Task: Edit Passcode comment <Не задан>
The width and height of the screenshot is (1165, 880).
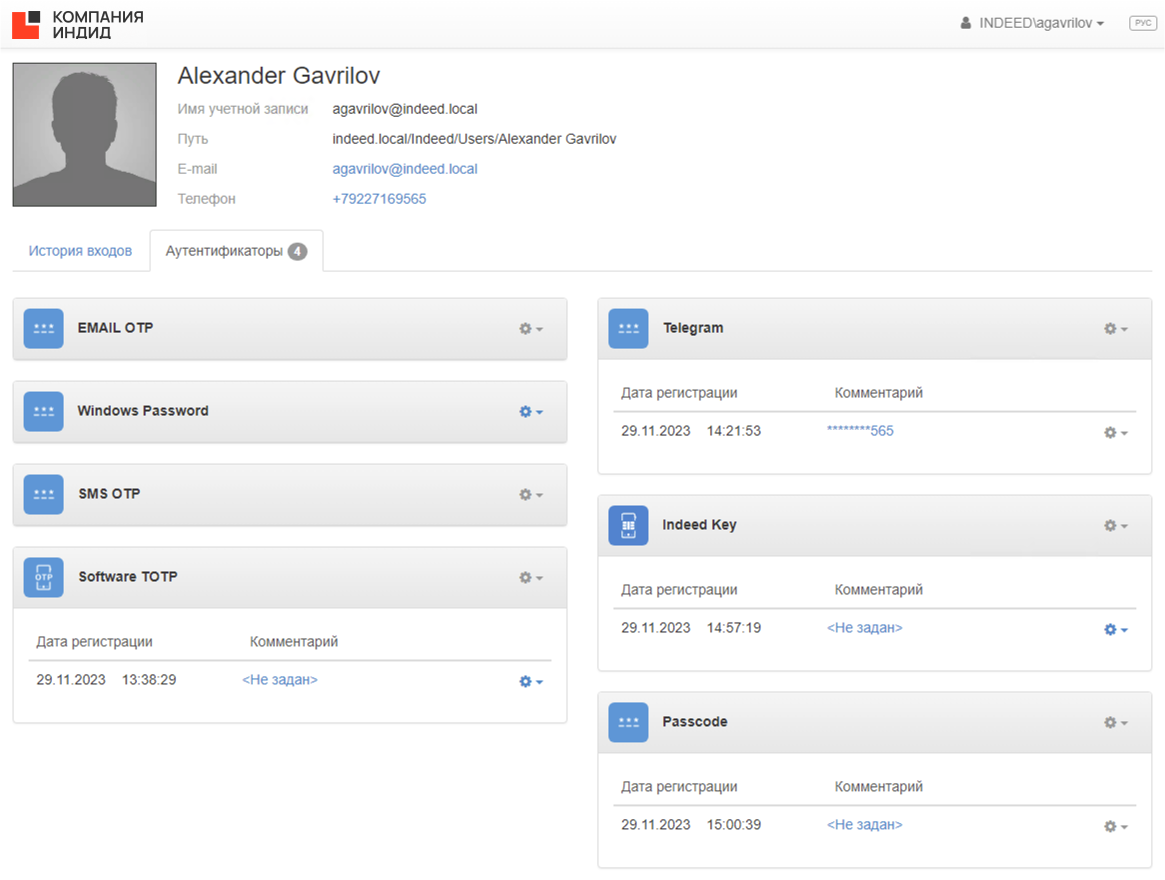Action: coord(865,825)
